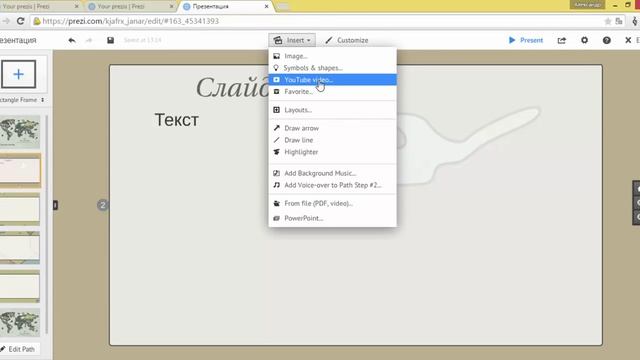Click the diagonal line icon beside Draw line
640x360 pixels.
coord(276,140)
